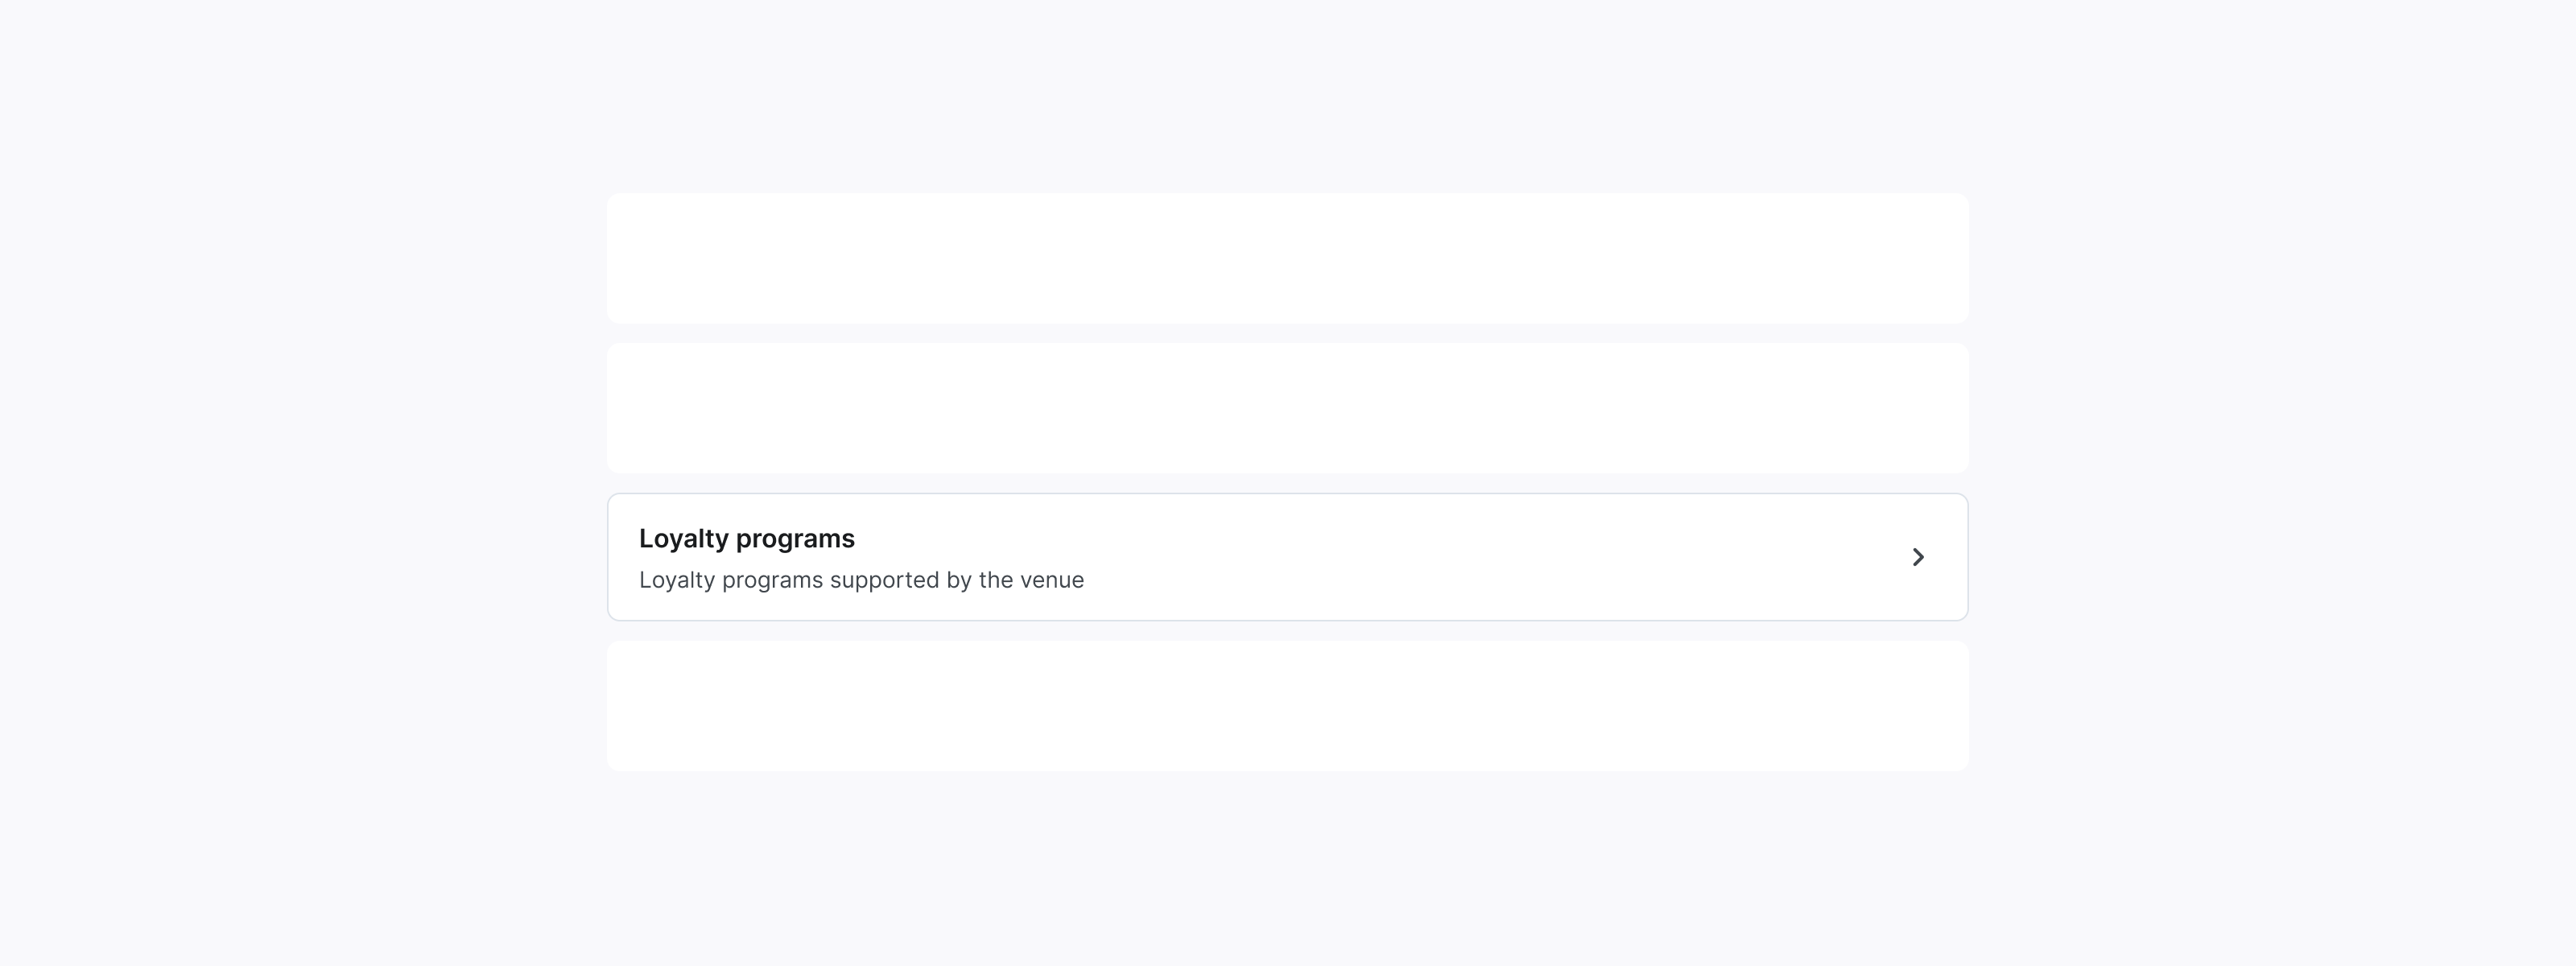
Task: Click the blank placeholder directly above Loyalty programs
Action: [1287, 408]
